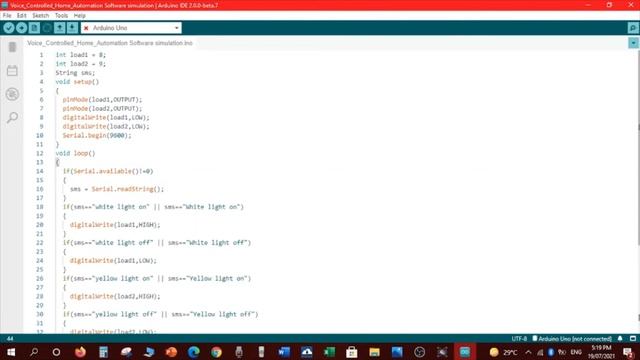Open Google Chrome from the taskbar
Image resolution: width=640 pixels, height=360 pixels.
(x=216, y=352)
